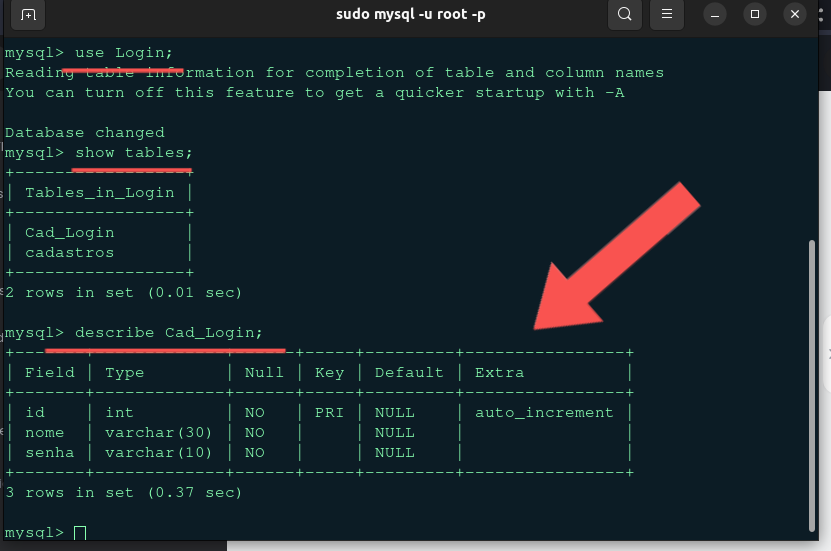831x551 pixels.
Task: Click the 'use Login;' command text
Action: (x=124, y=53)
